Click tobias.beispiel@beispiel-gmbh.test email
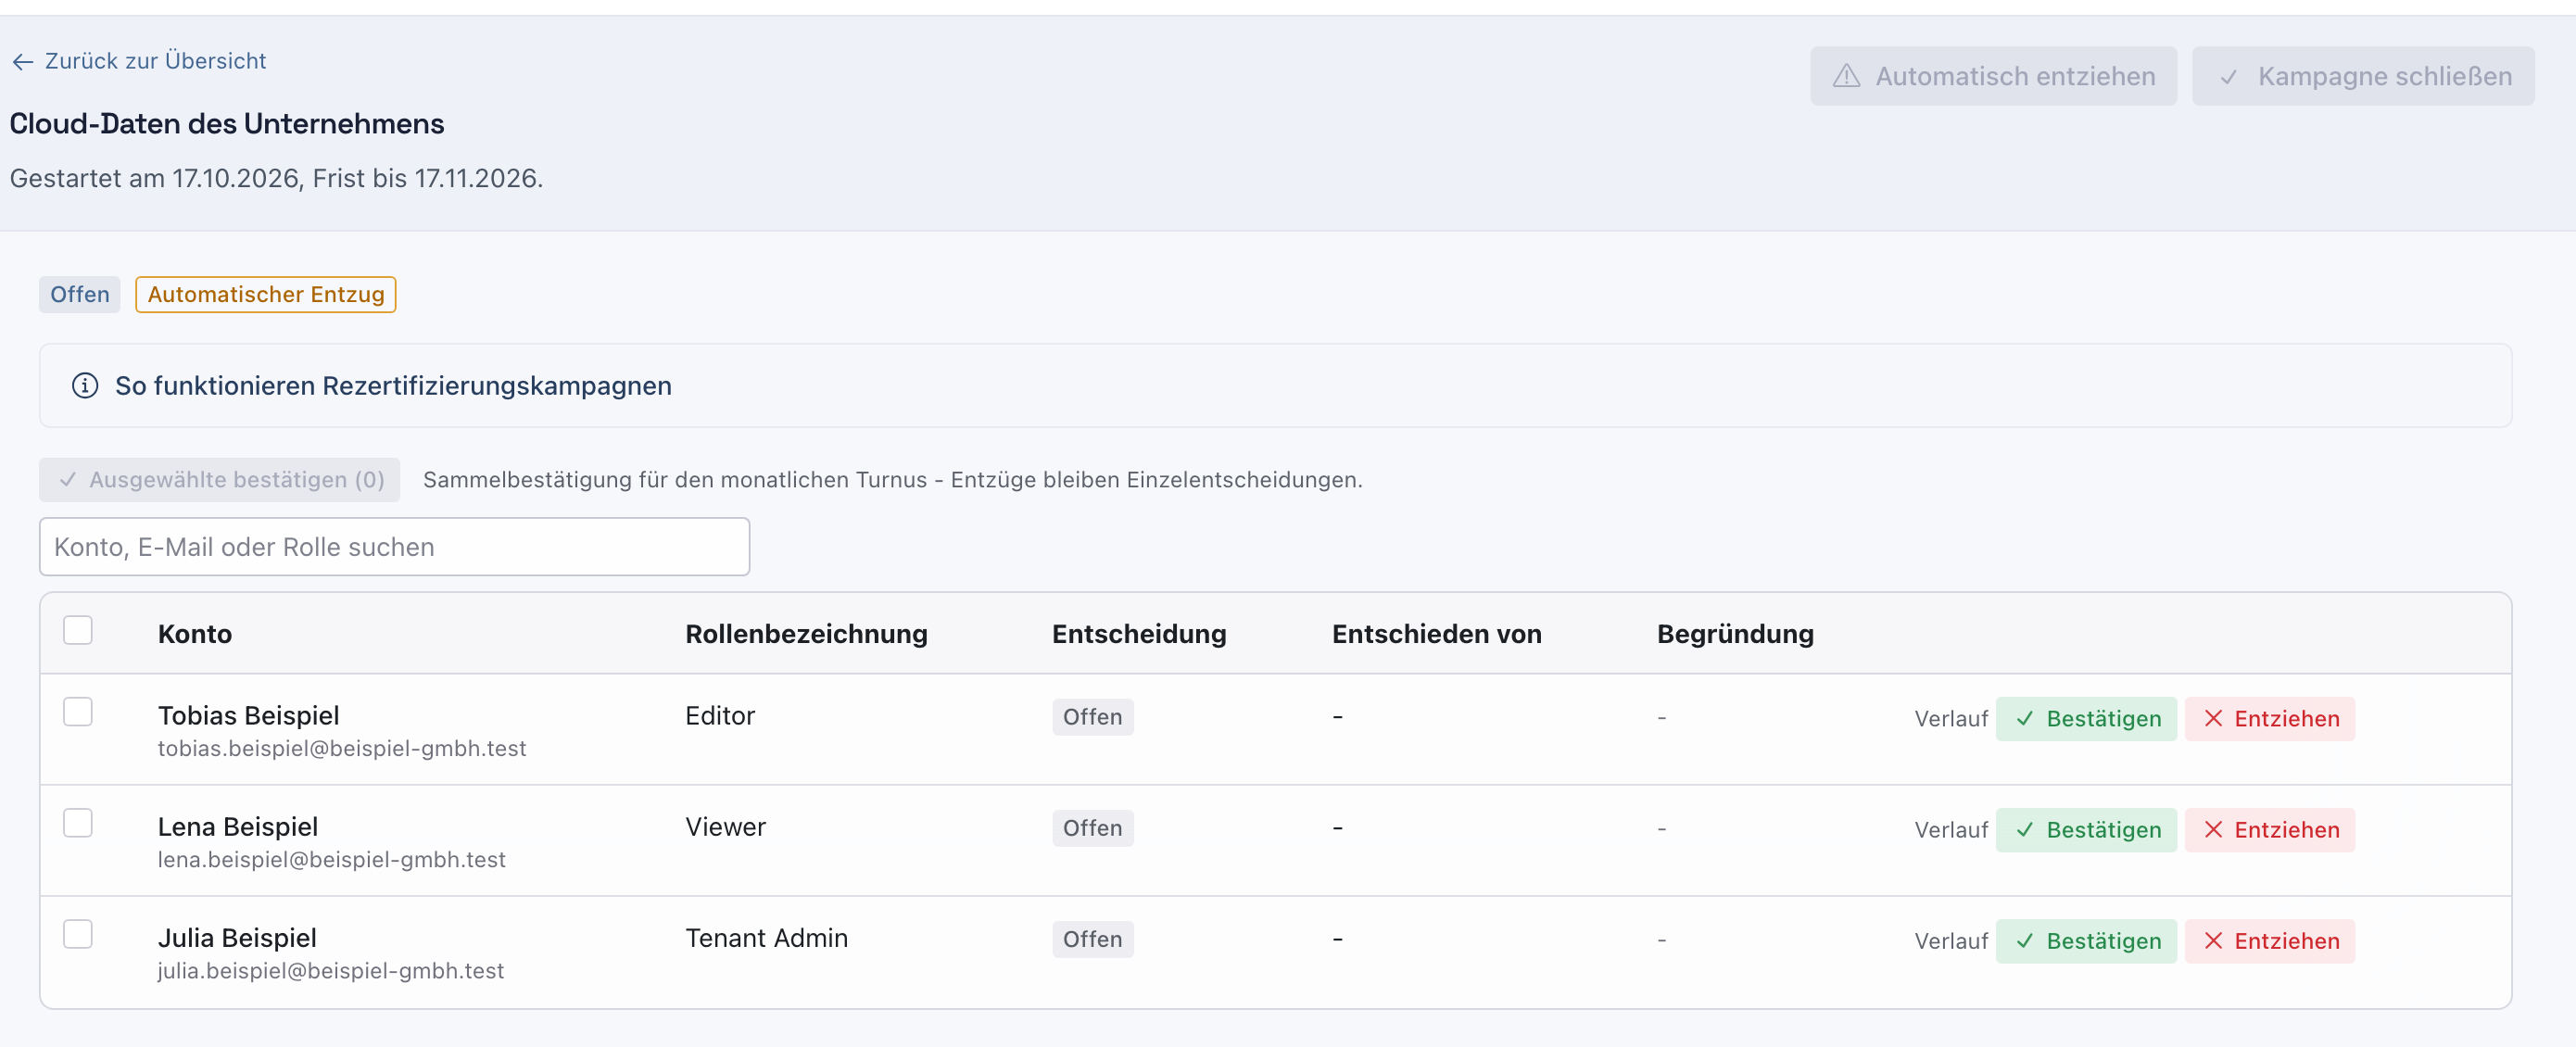 (342, 749)
